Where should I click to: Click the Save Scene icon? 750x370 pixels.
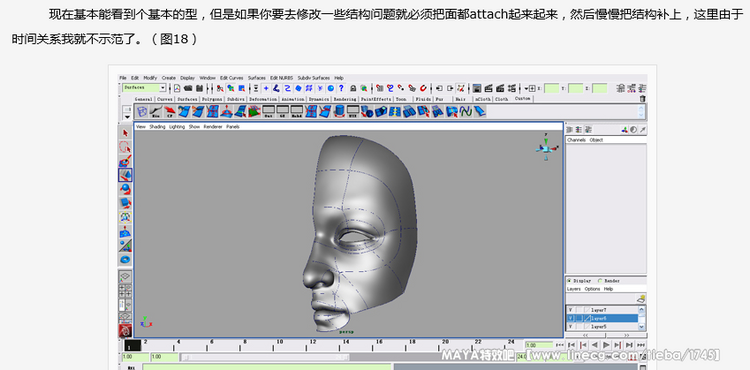click(199, 88)
